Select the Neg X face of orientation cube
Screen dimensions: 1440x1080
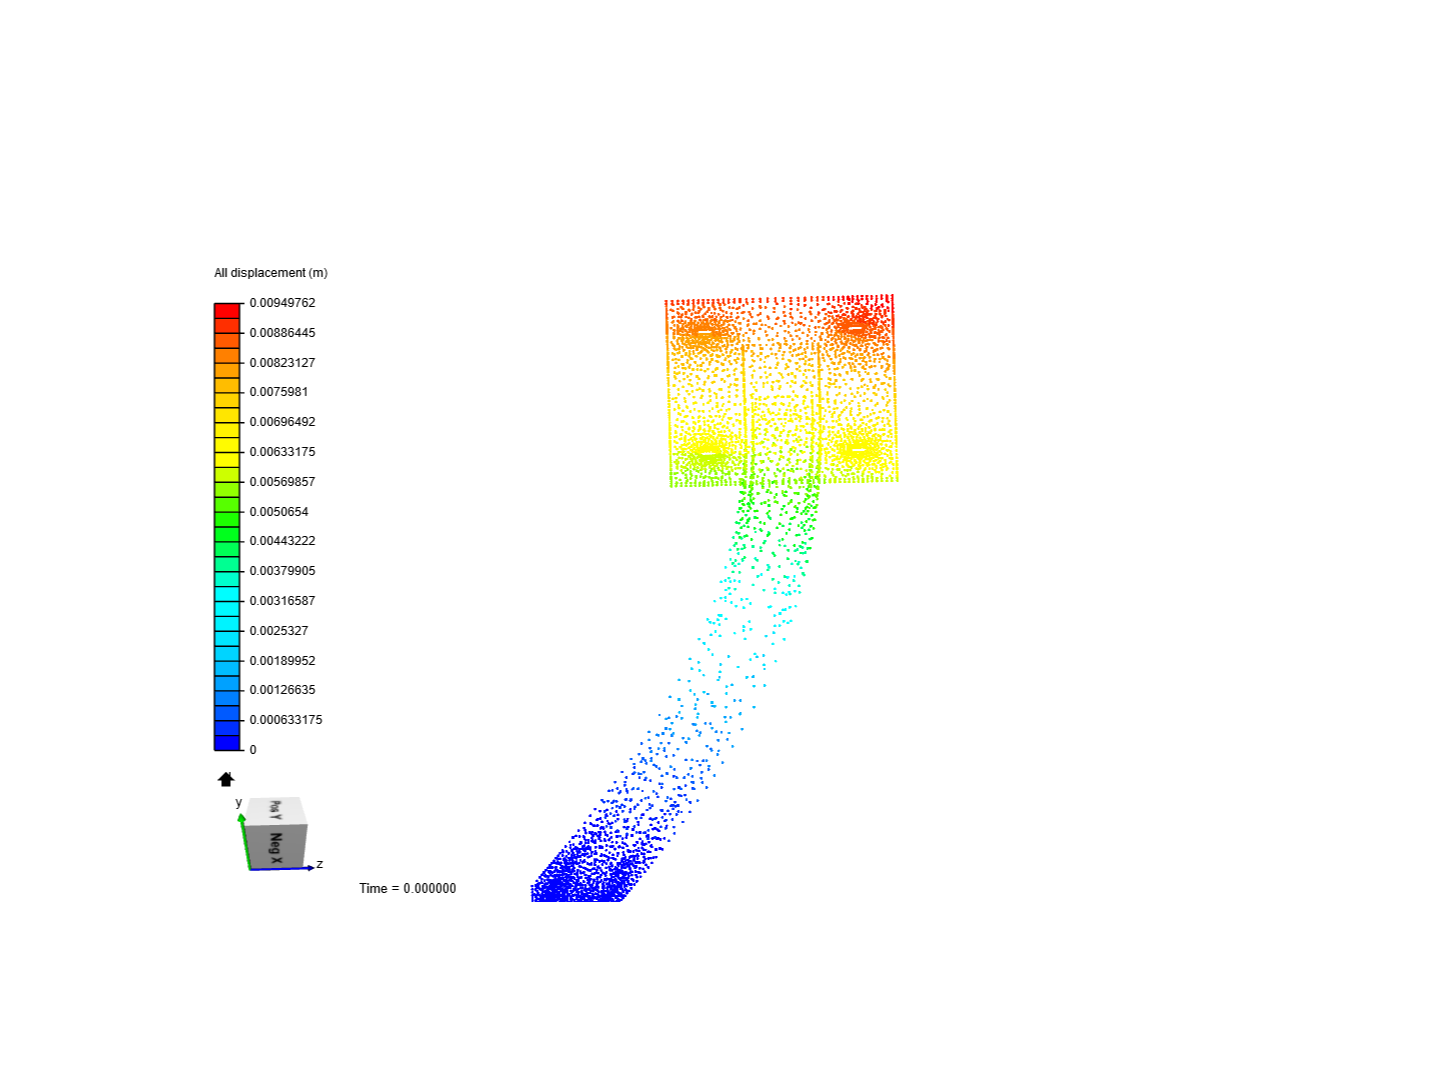point(276,847)
